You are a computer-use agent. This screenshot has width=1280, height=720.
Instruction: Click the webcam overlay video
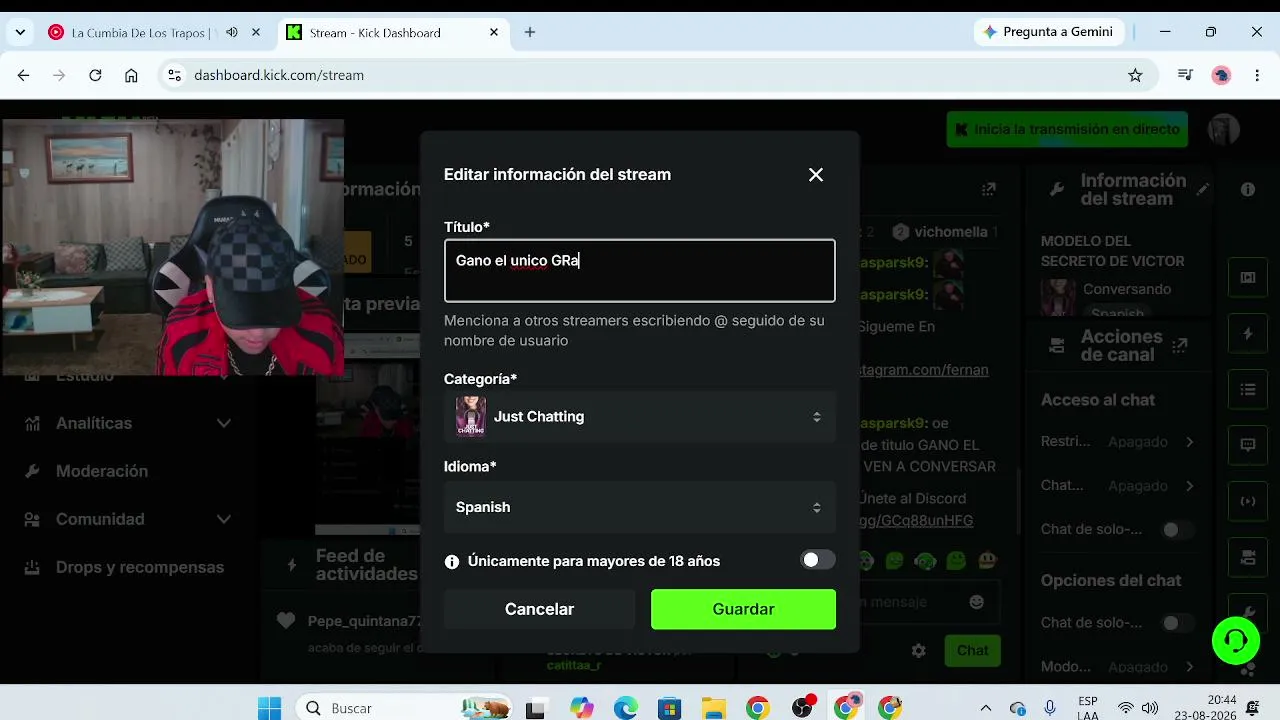click(x=173, y=247)
